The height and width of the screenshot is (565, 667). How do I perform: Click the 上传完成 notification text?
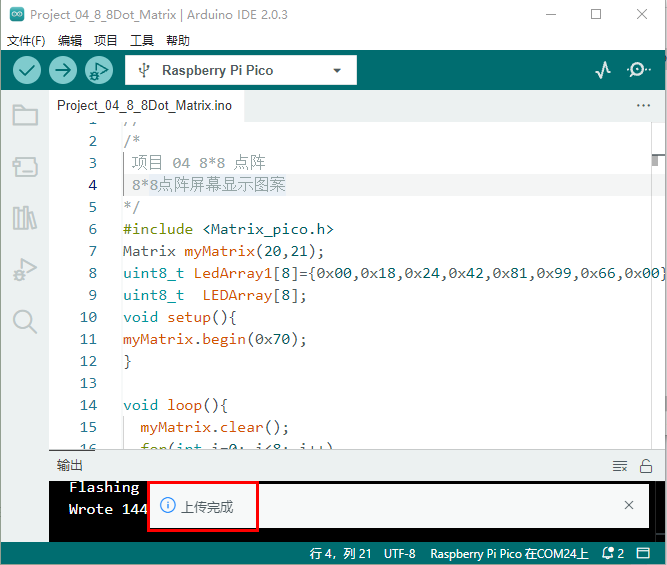coord(207,506)
